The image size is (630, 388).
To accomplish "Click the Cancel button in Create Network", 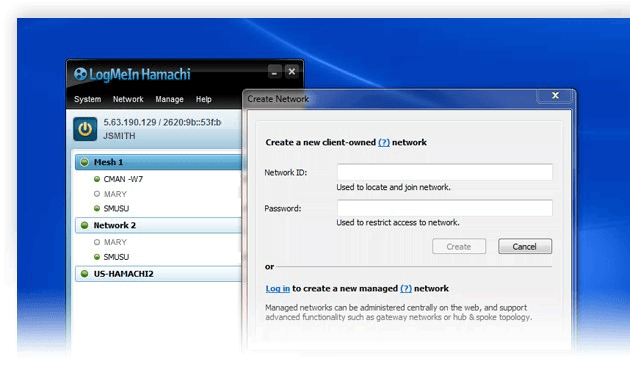I will point(525,246).
